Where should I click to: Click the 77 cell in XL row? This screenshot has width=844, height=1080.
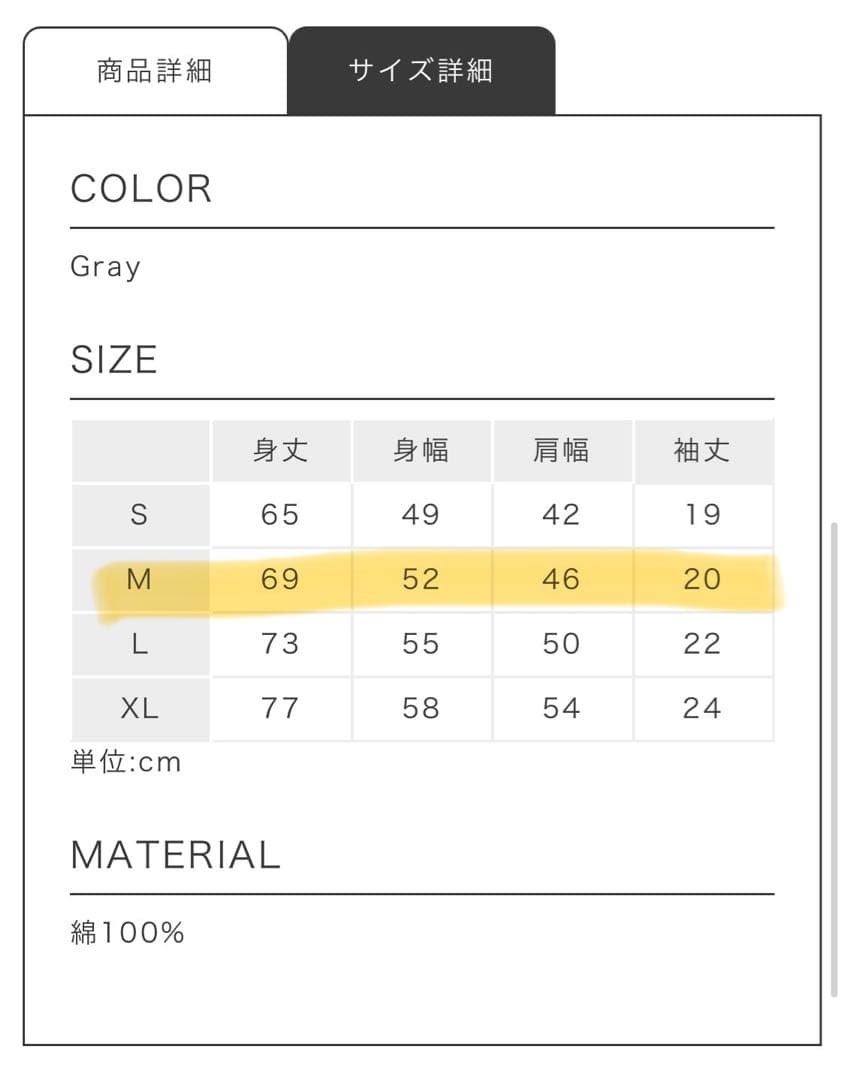280,708
